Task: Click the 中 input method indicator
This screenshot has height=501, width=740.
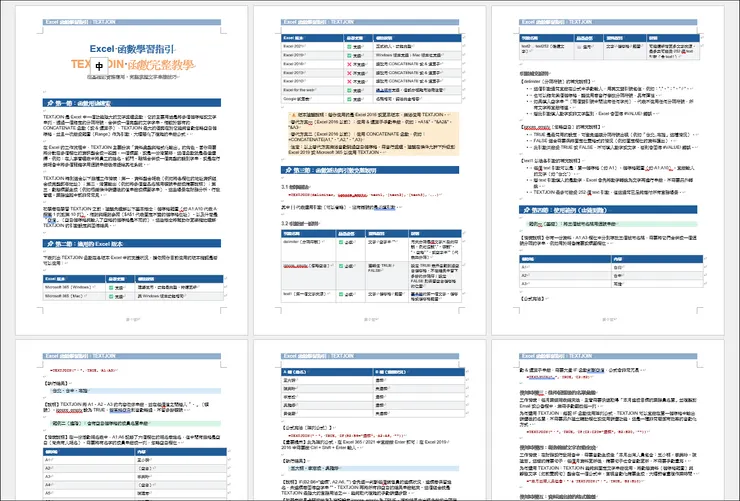Action: tap(99, 66)
